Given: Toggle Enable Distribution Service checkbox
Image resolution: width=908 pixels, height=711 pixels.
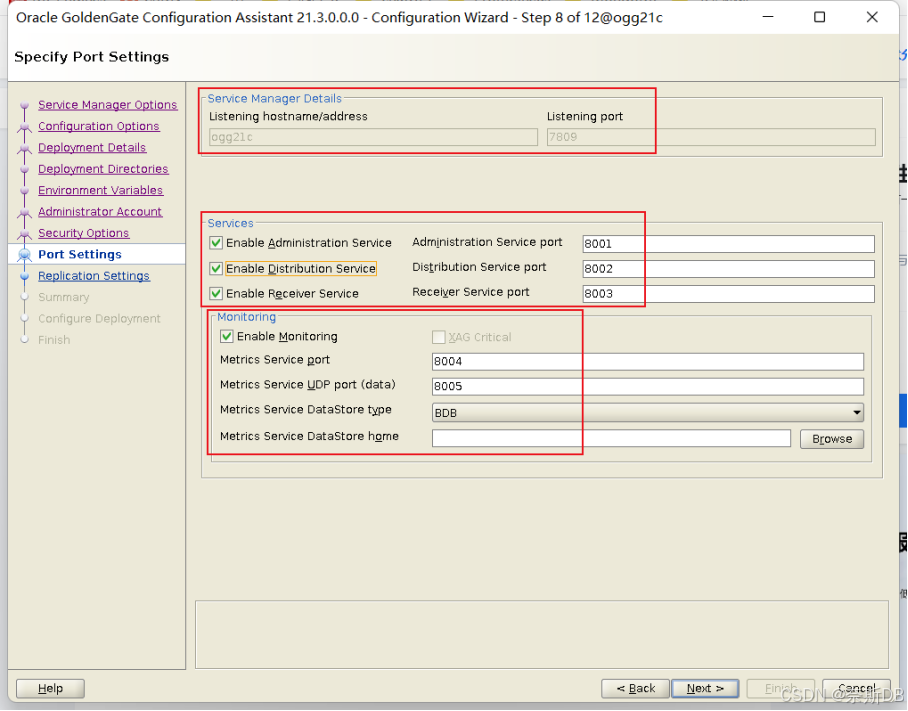Looking at the screenshot, I should [217, 269].
